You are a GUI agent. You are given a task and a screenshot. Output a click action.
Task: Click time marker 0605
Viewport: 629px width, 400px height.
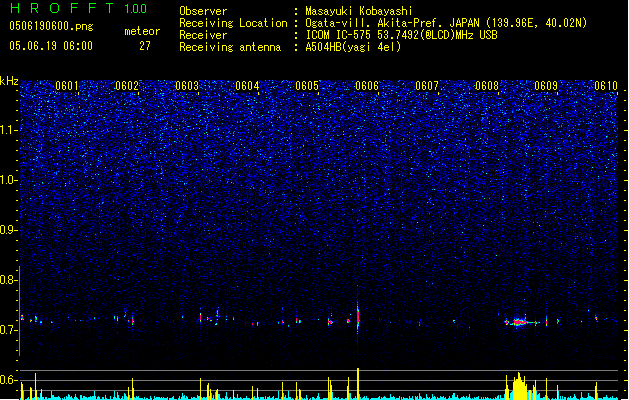307,86
